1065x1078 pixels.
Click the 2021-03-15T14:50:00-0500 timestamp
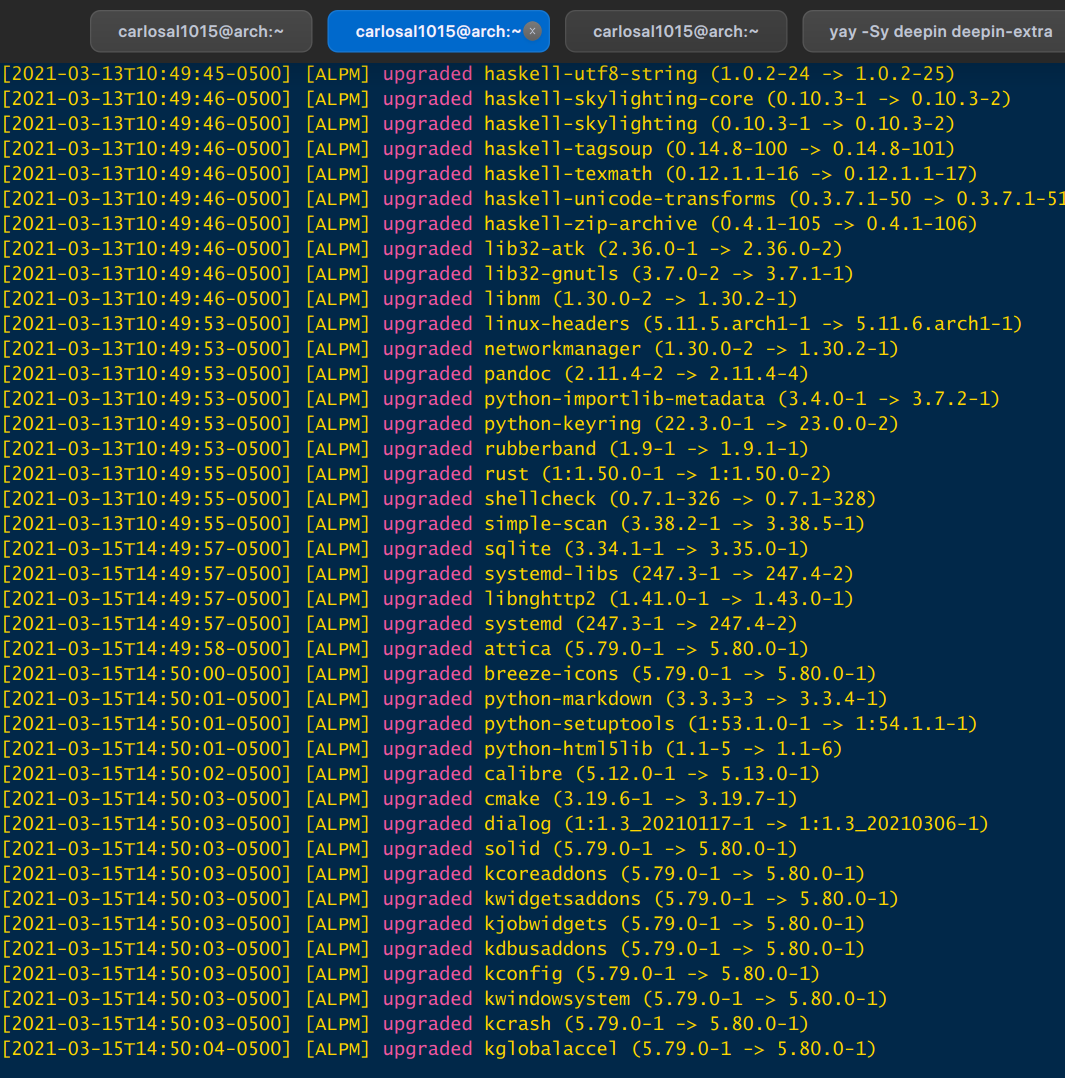146,674
